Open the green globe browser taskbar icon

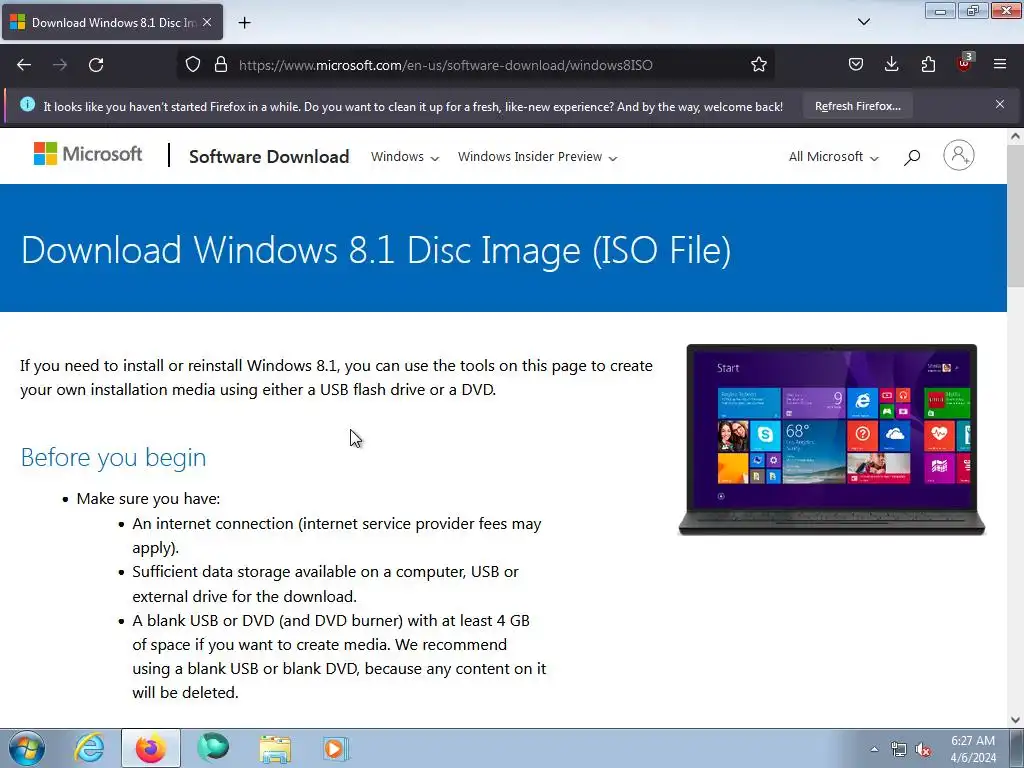coord(213,748)
